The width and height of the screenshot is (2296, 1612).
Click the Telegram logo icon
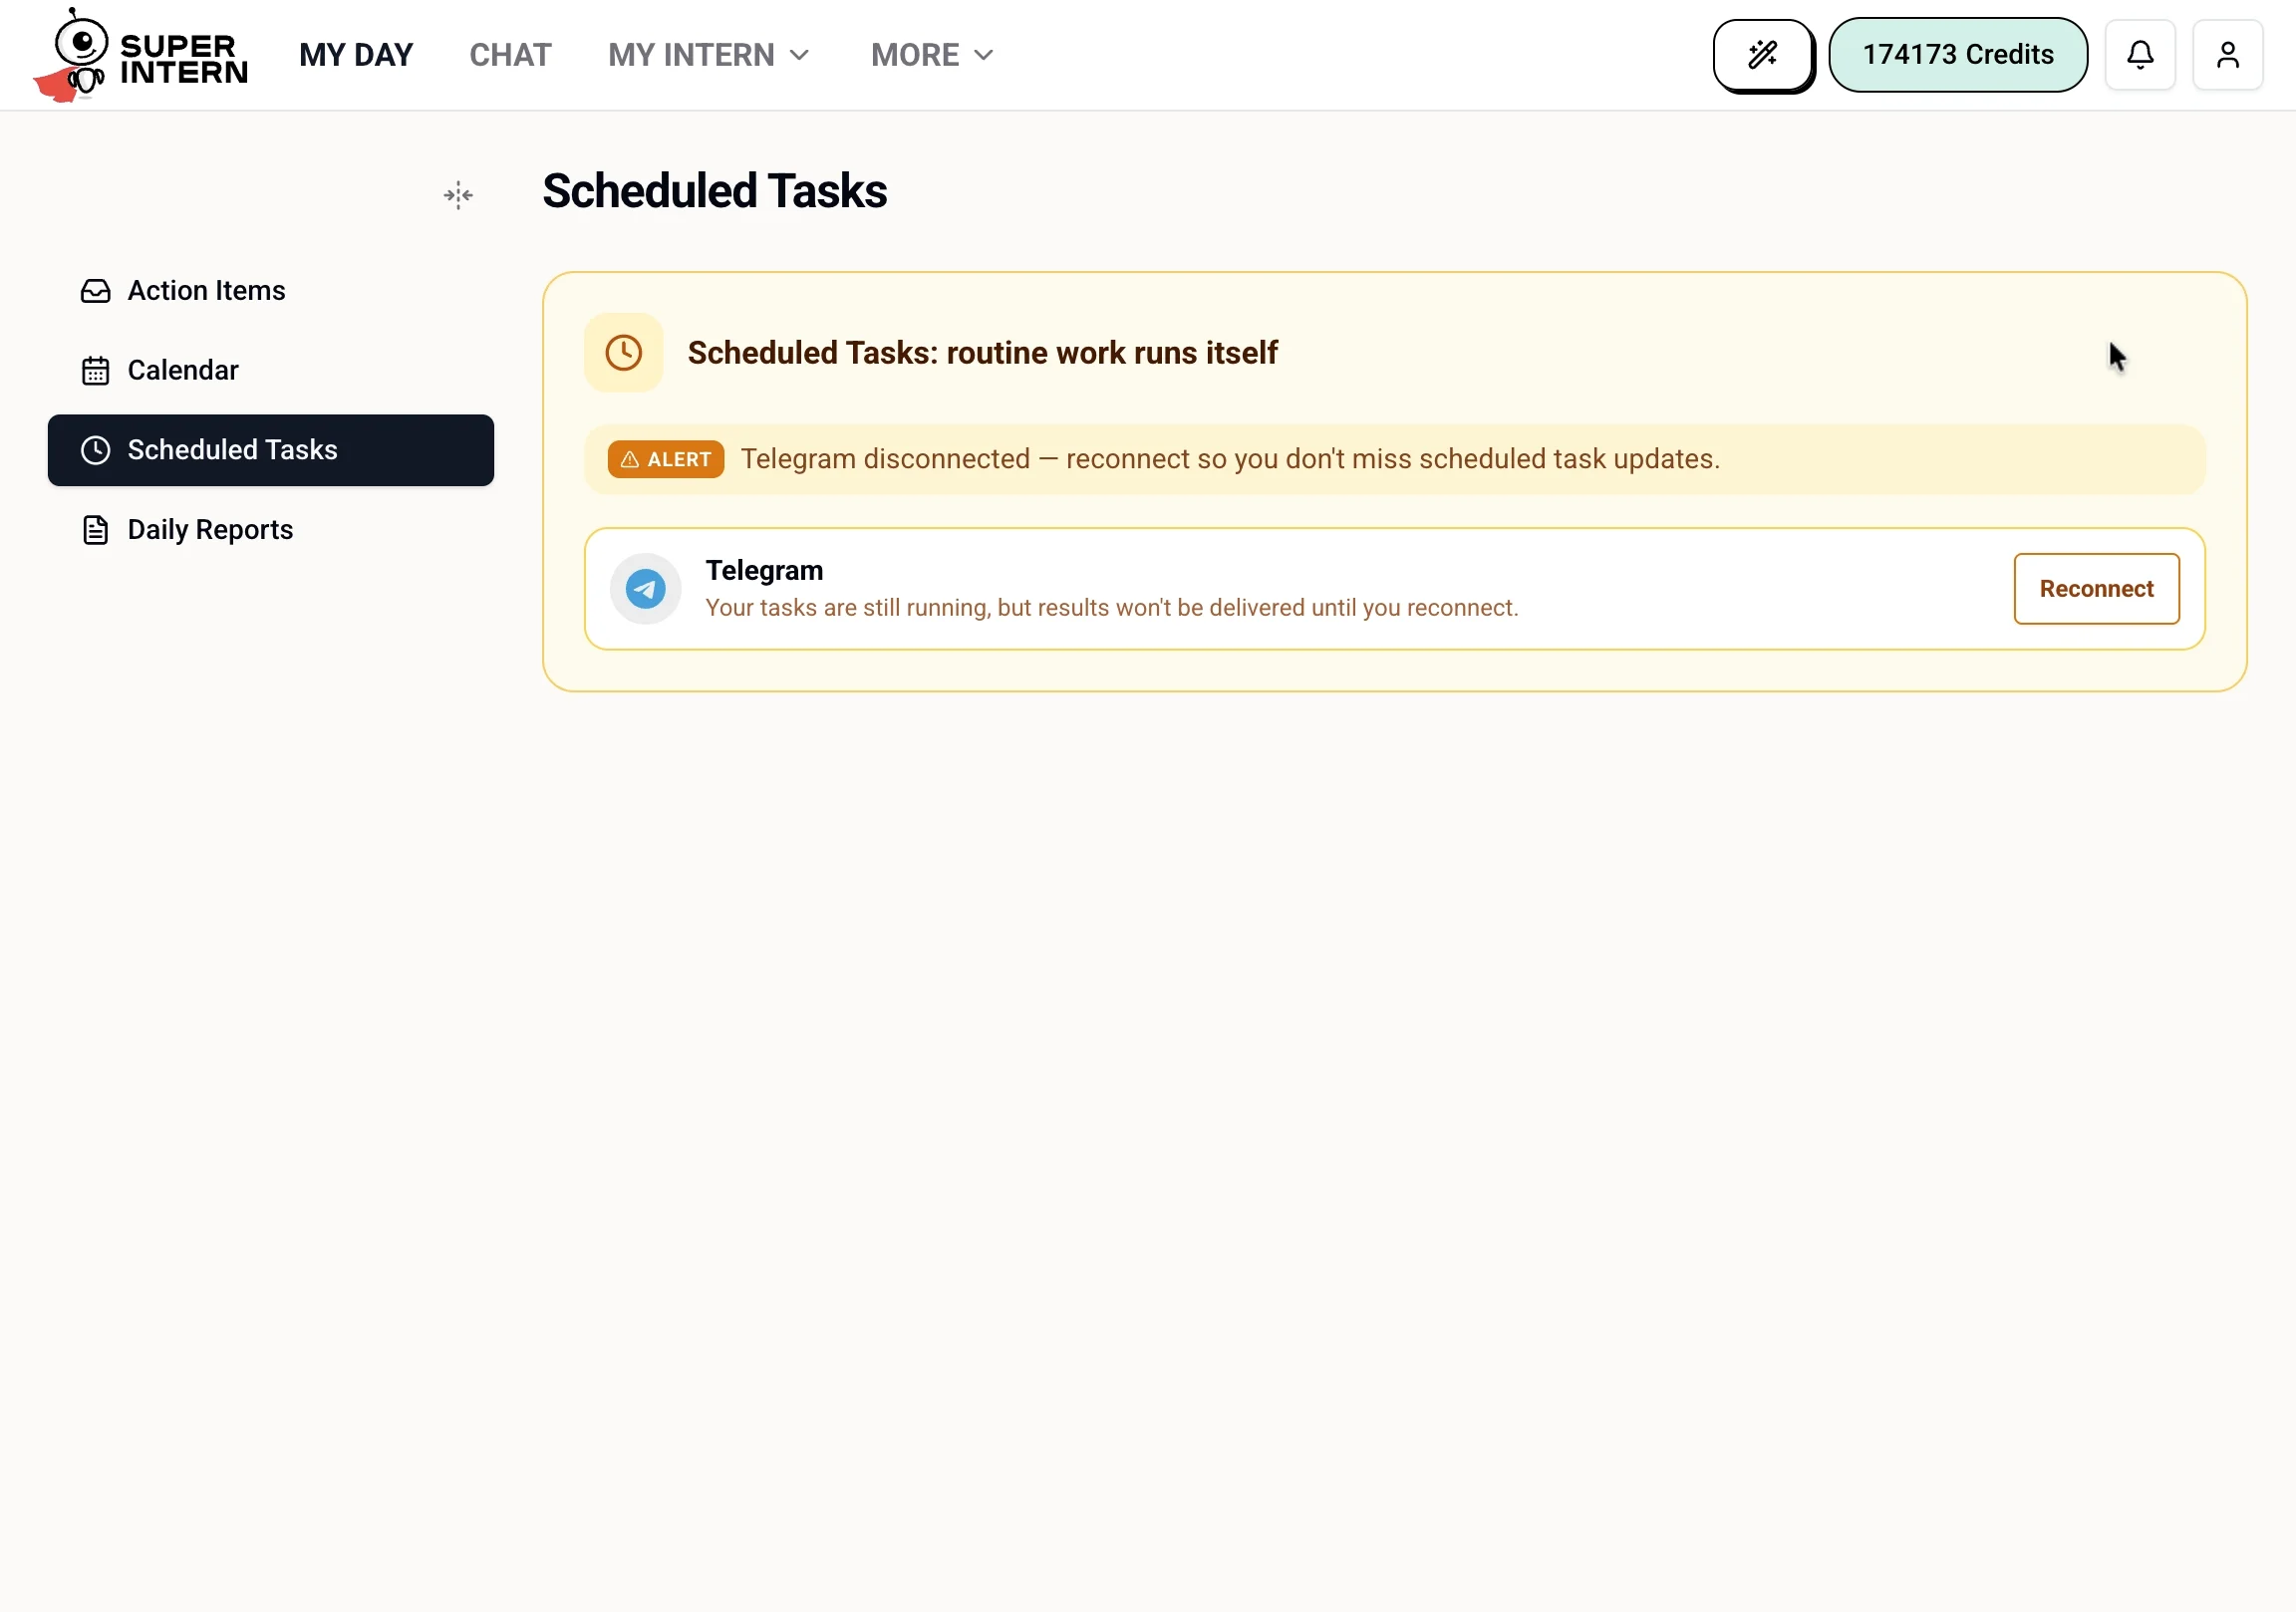pos(646,589)
